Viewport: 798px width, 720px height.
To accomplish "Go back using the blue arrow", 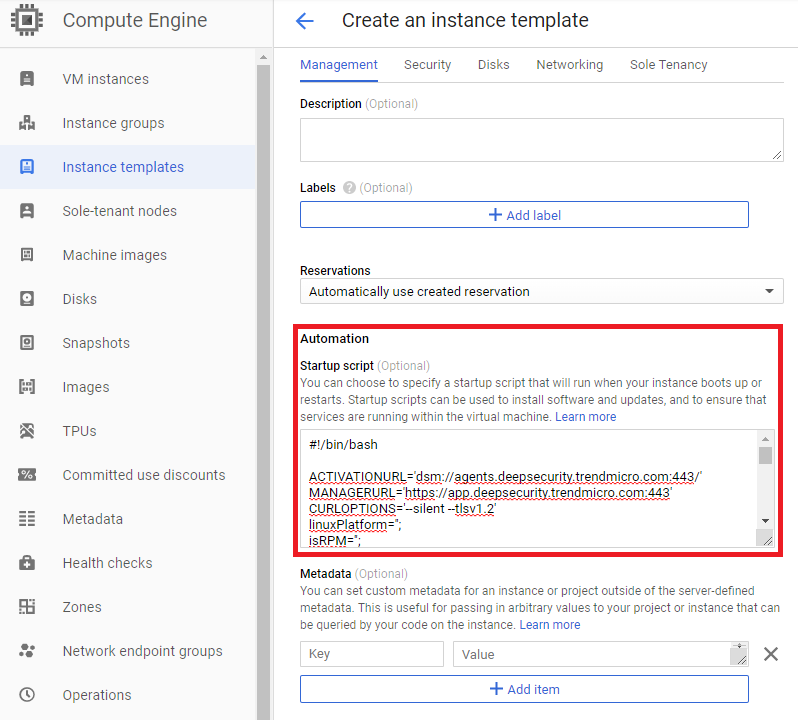I will pyautogui.click(x=305, y=21).
